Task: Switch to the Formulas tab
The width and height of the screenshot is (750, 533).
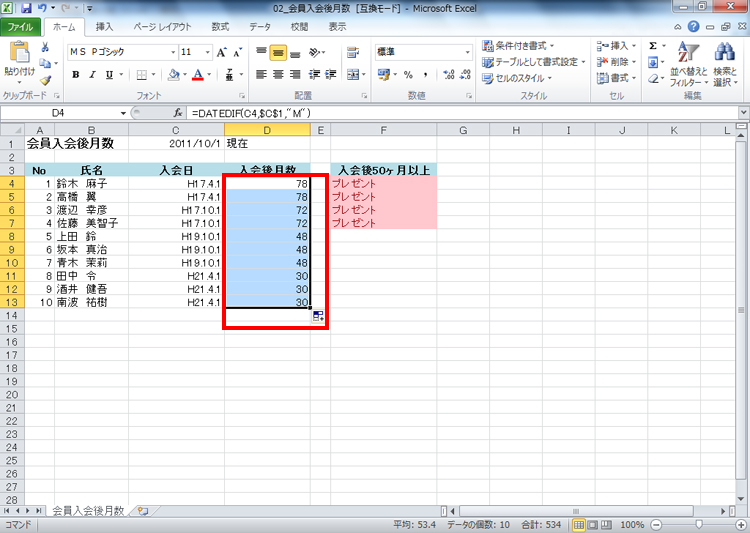Action: (x=220, y=27)
